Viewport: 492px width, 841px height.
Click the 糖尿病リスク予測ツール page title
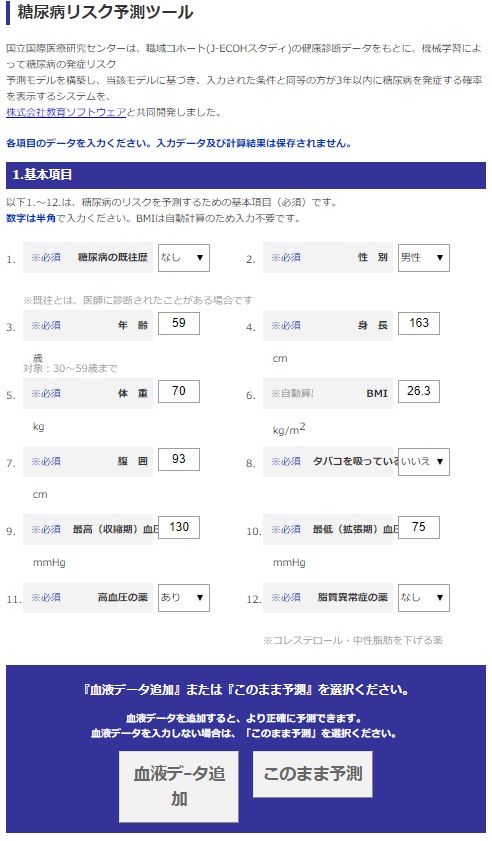pyautogui.click(x=105, y=12)
